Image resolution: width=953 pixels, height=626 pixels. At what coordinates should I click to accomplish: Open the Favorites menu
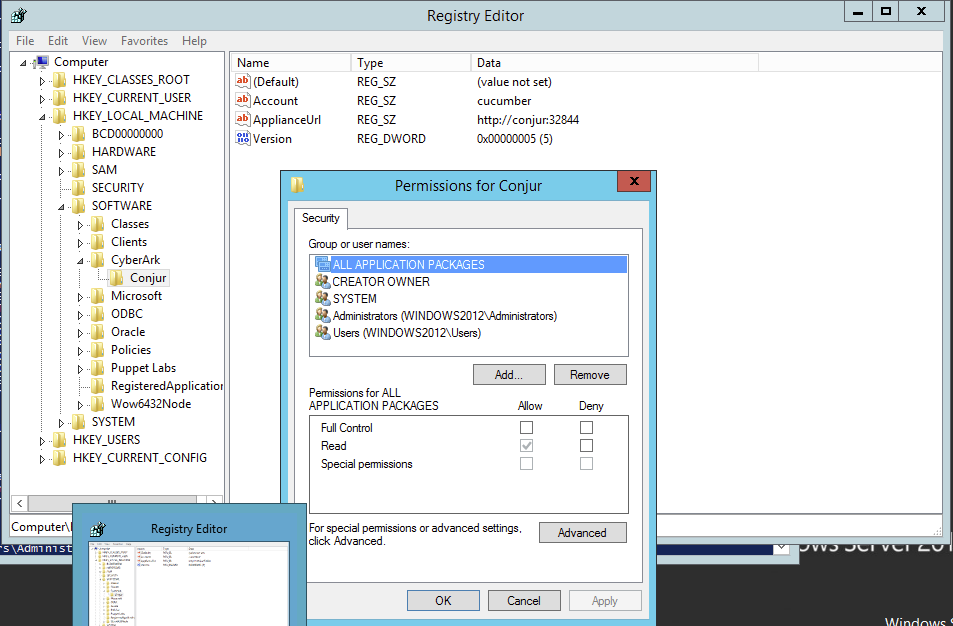click(143, 41)
